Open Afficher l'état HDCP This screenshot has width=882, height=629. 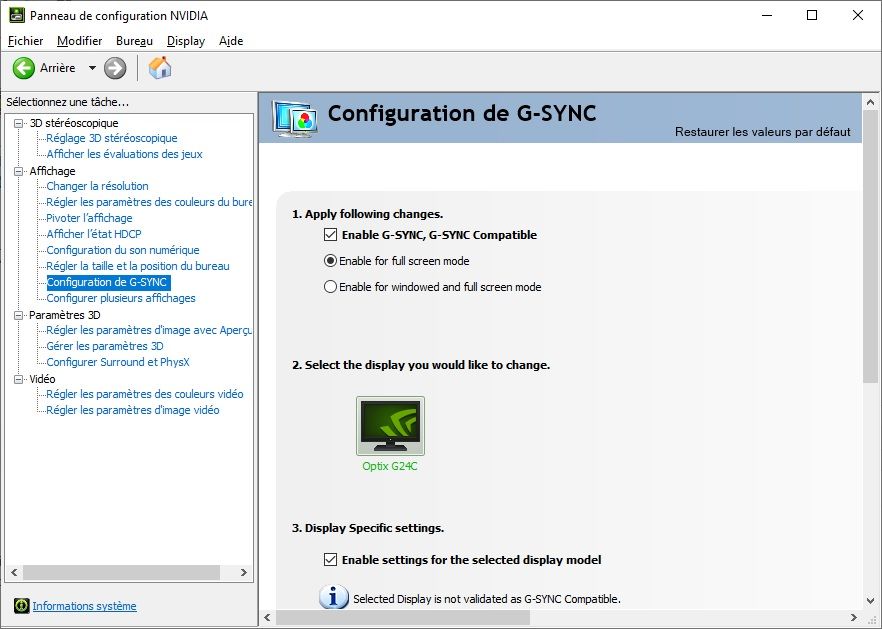click(94, 233)
